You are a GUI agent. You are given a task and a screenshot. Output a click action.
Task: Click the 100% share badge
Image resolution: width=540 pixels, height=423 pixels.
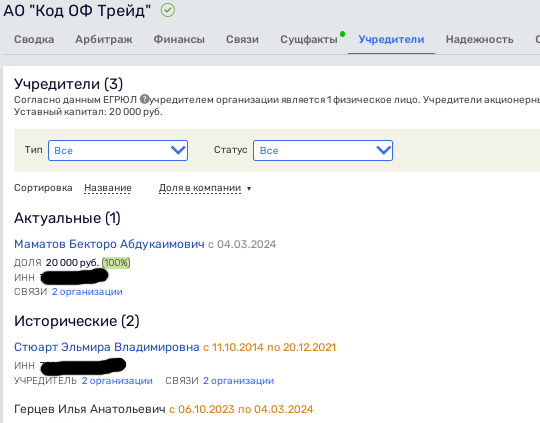pyautogui.click(x=116, y=263)
